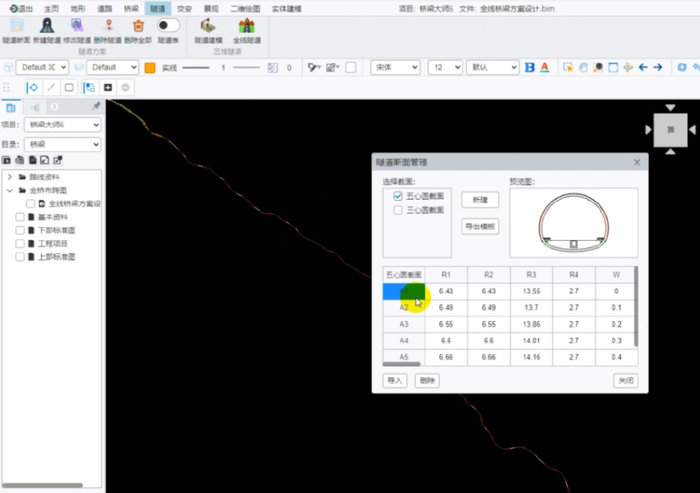Click the 隧道断面 tunnel section icon
This screenshot has height=493, width=700.
pyautogui.click(x=16, y=26)
